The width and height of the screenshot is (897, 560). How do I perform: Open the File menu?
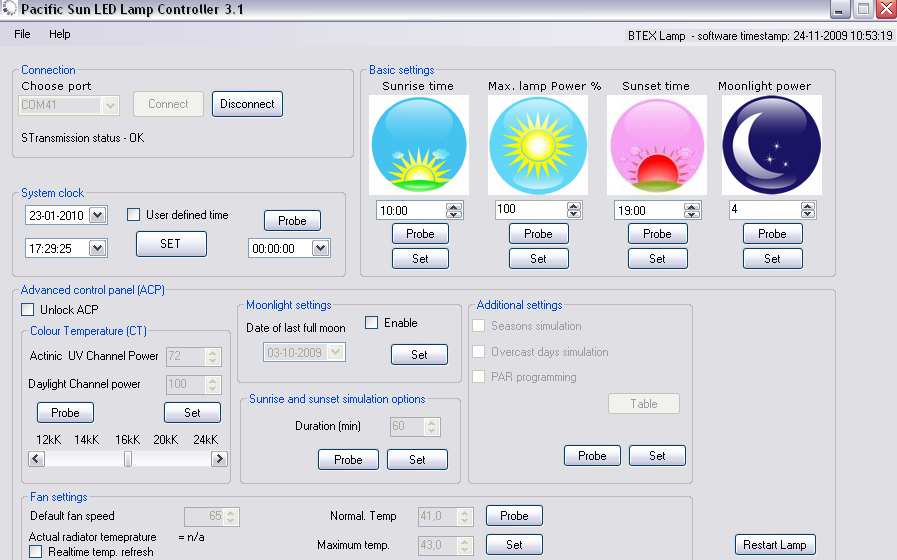pos(22,34)
